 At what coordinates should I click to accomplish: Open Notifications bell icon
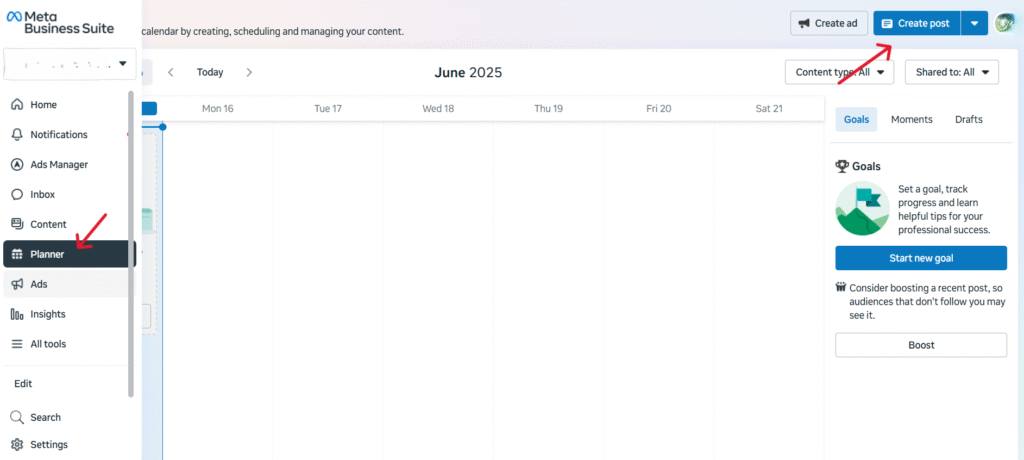pos(17,135)
